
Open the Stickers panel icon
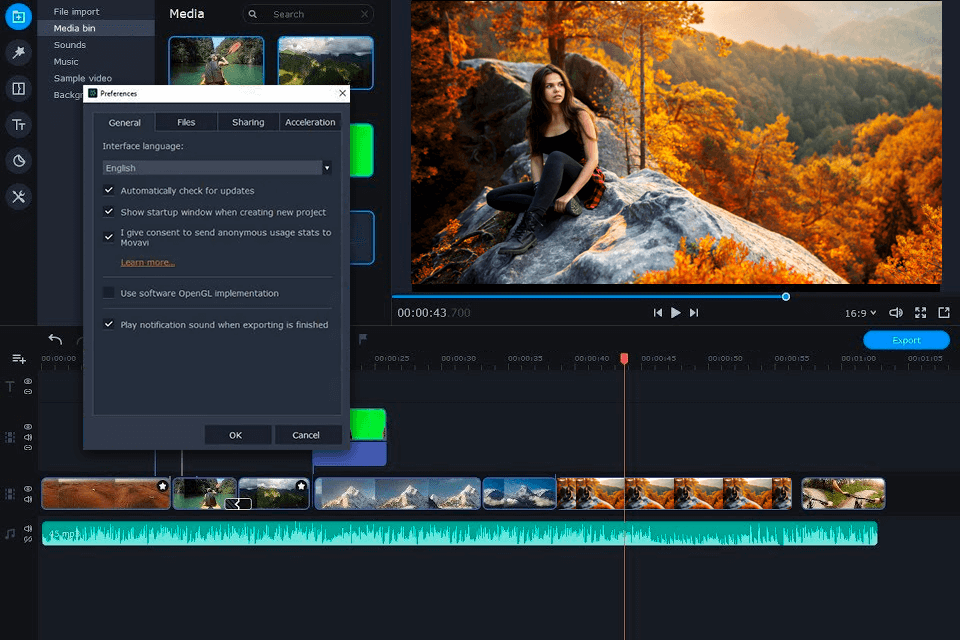[x=18, y=161]
